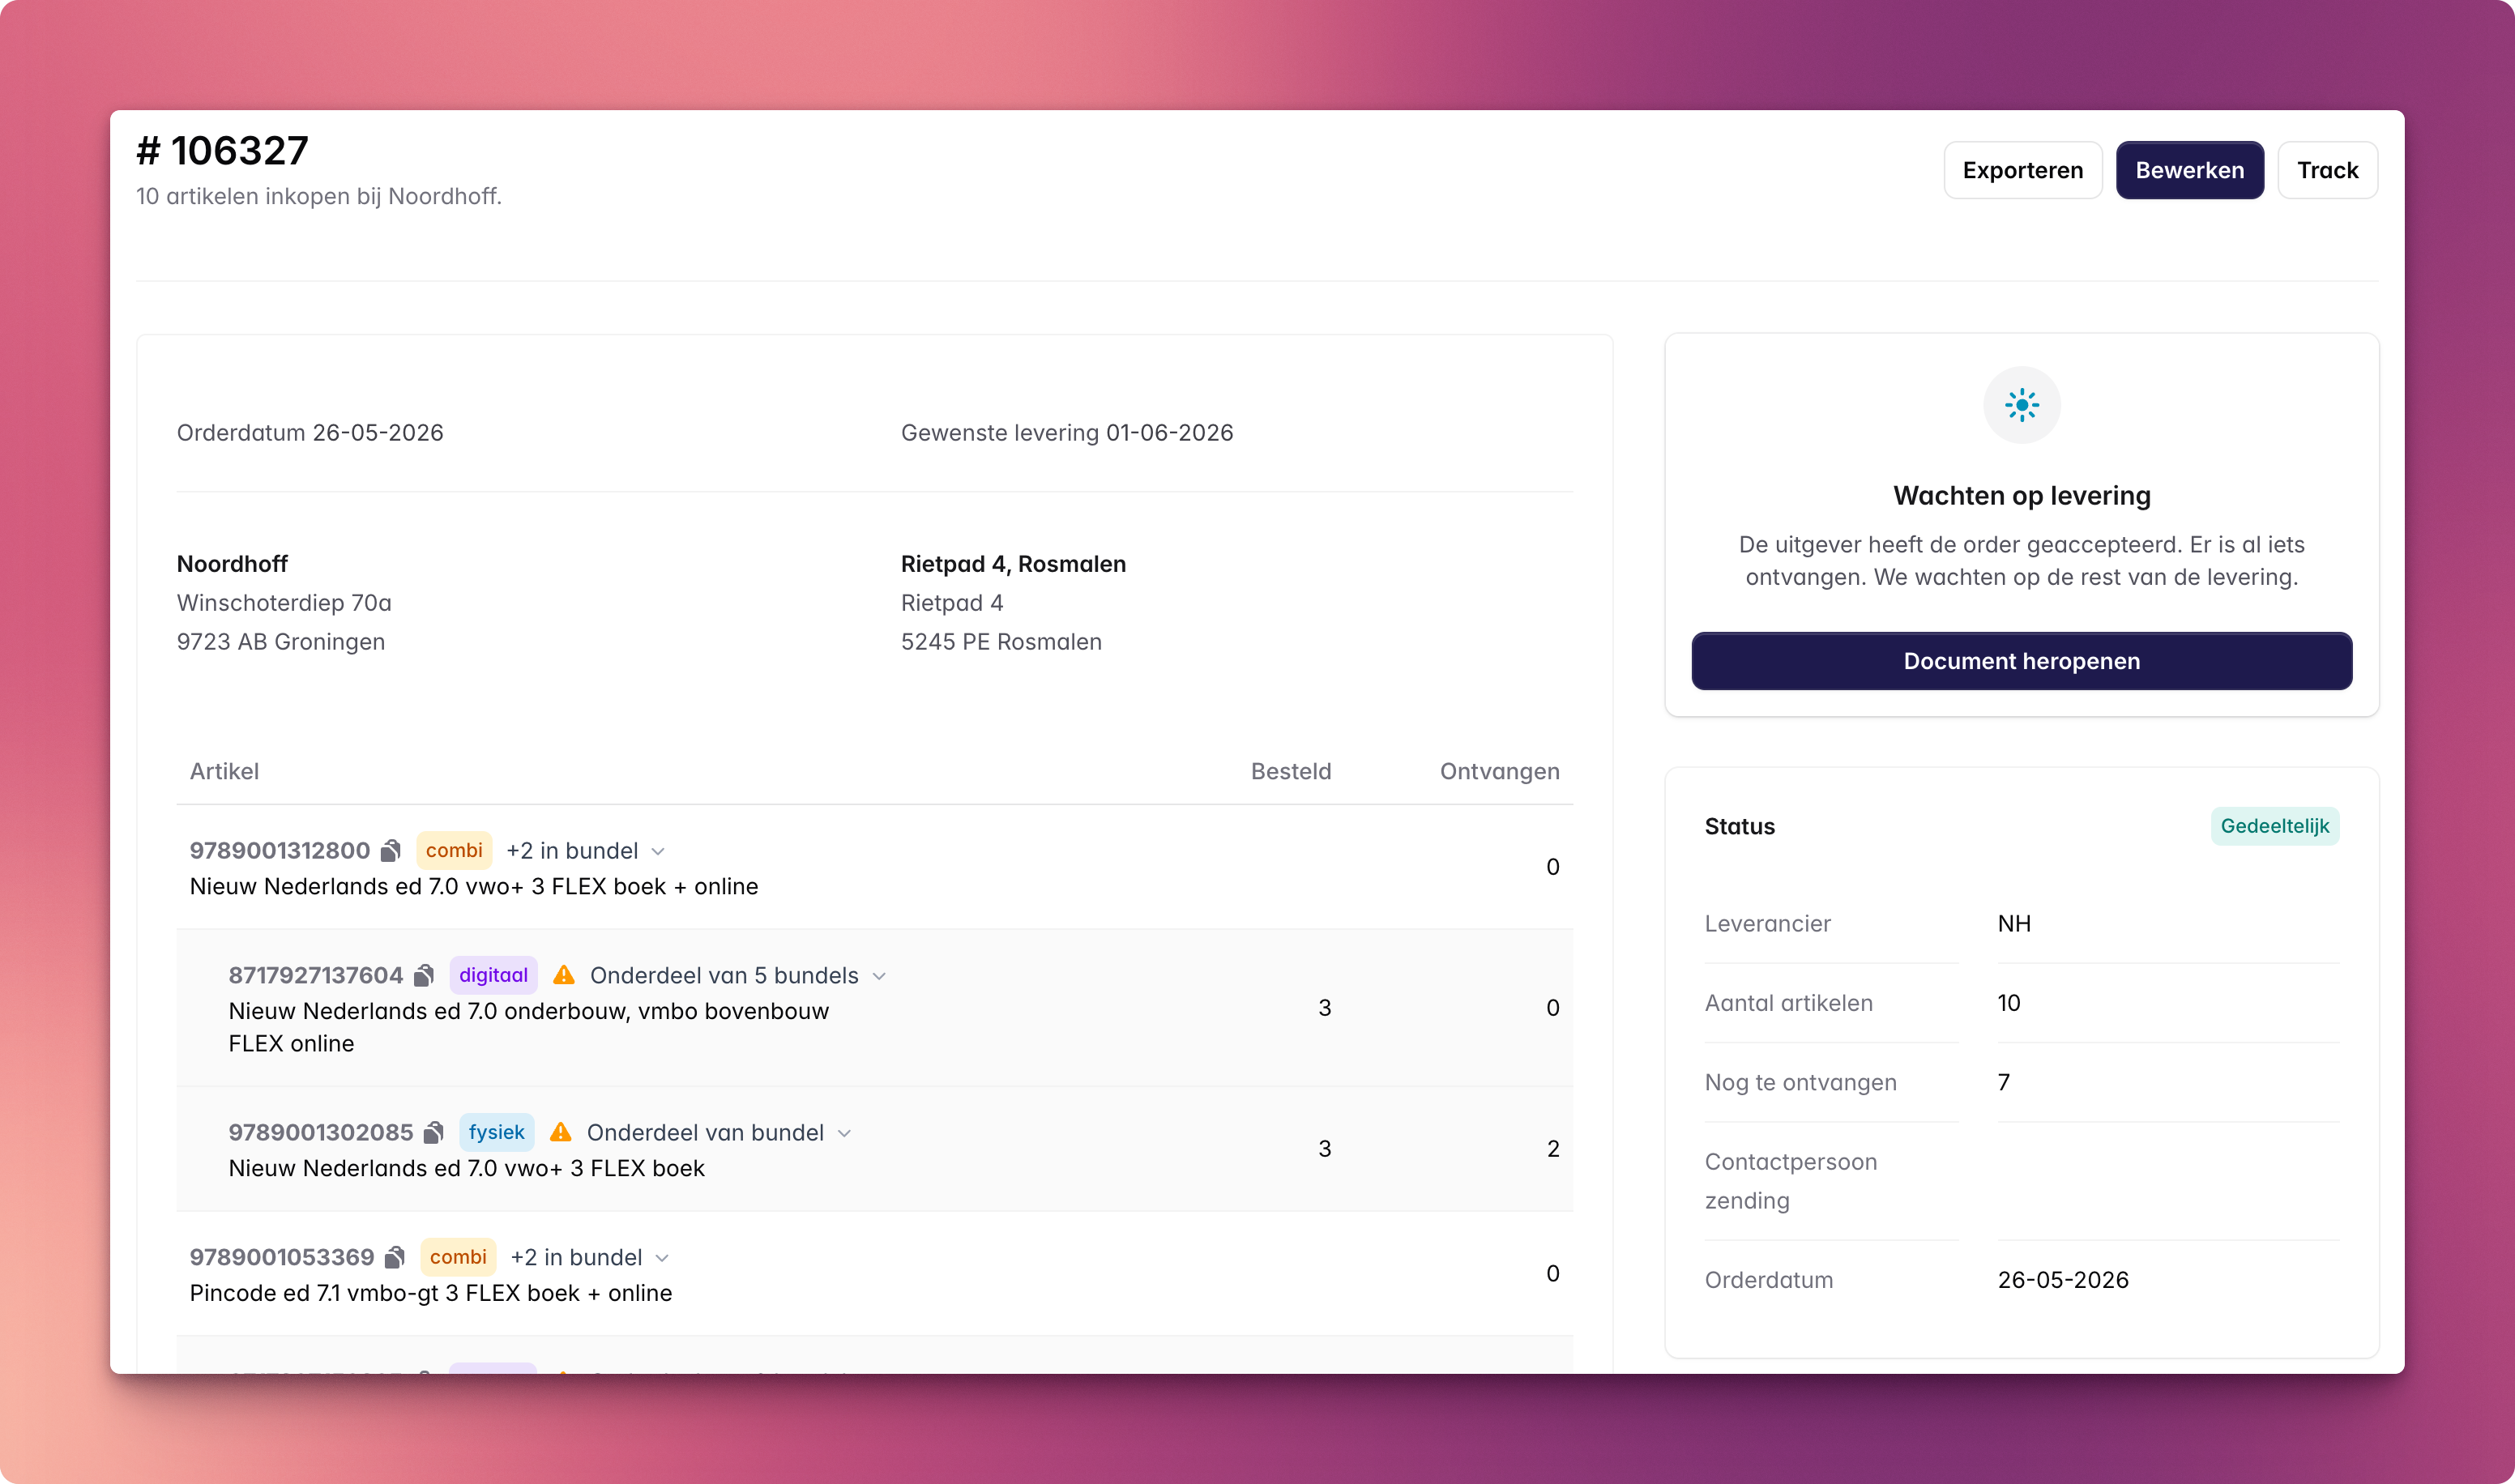Expand Onderdeel van 5 bundels chevron
Image resolution: width=2515 pixels, height=1484 pixels.
(879, 976)
